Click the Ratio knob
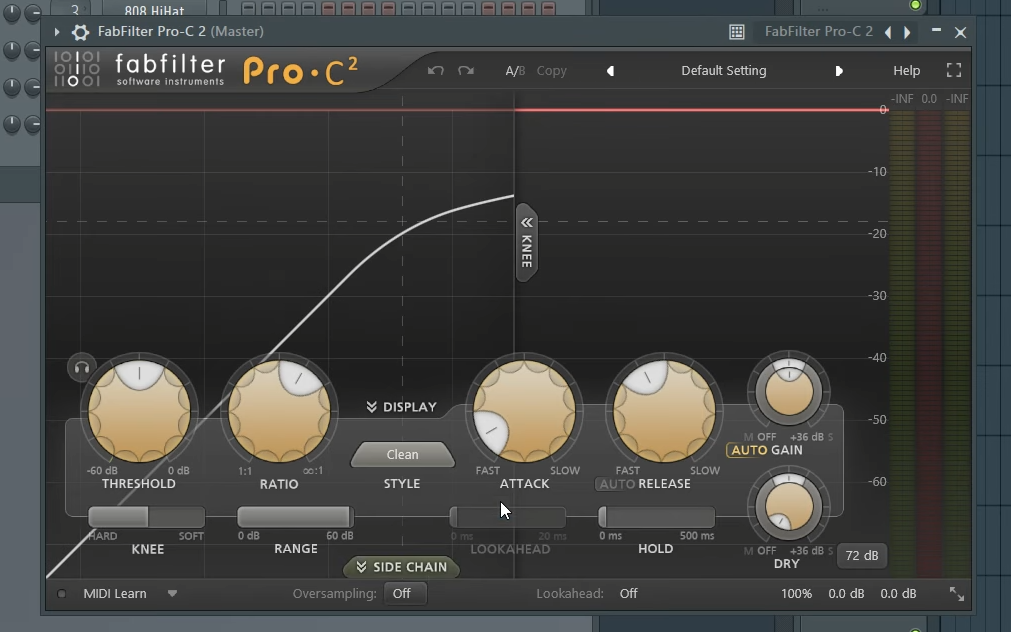The image size is (1011, 632). [x=279, y=411]
